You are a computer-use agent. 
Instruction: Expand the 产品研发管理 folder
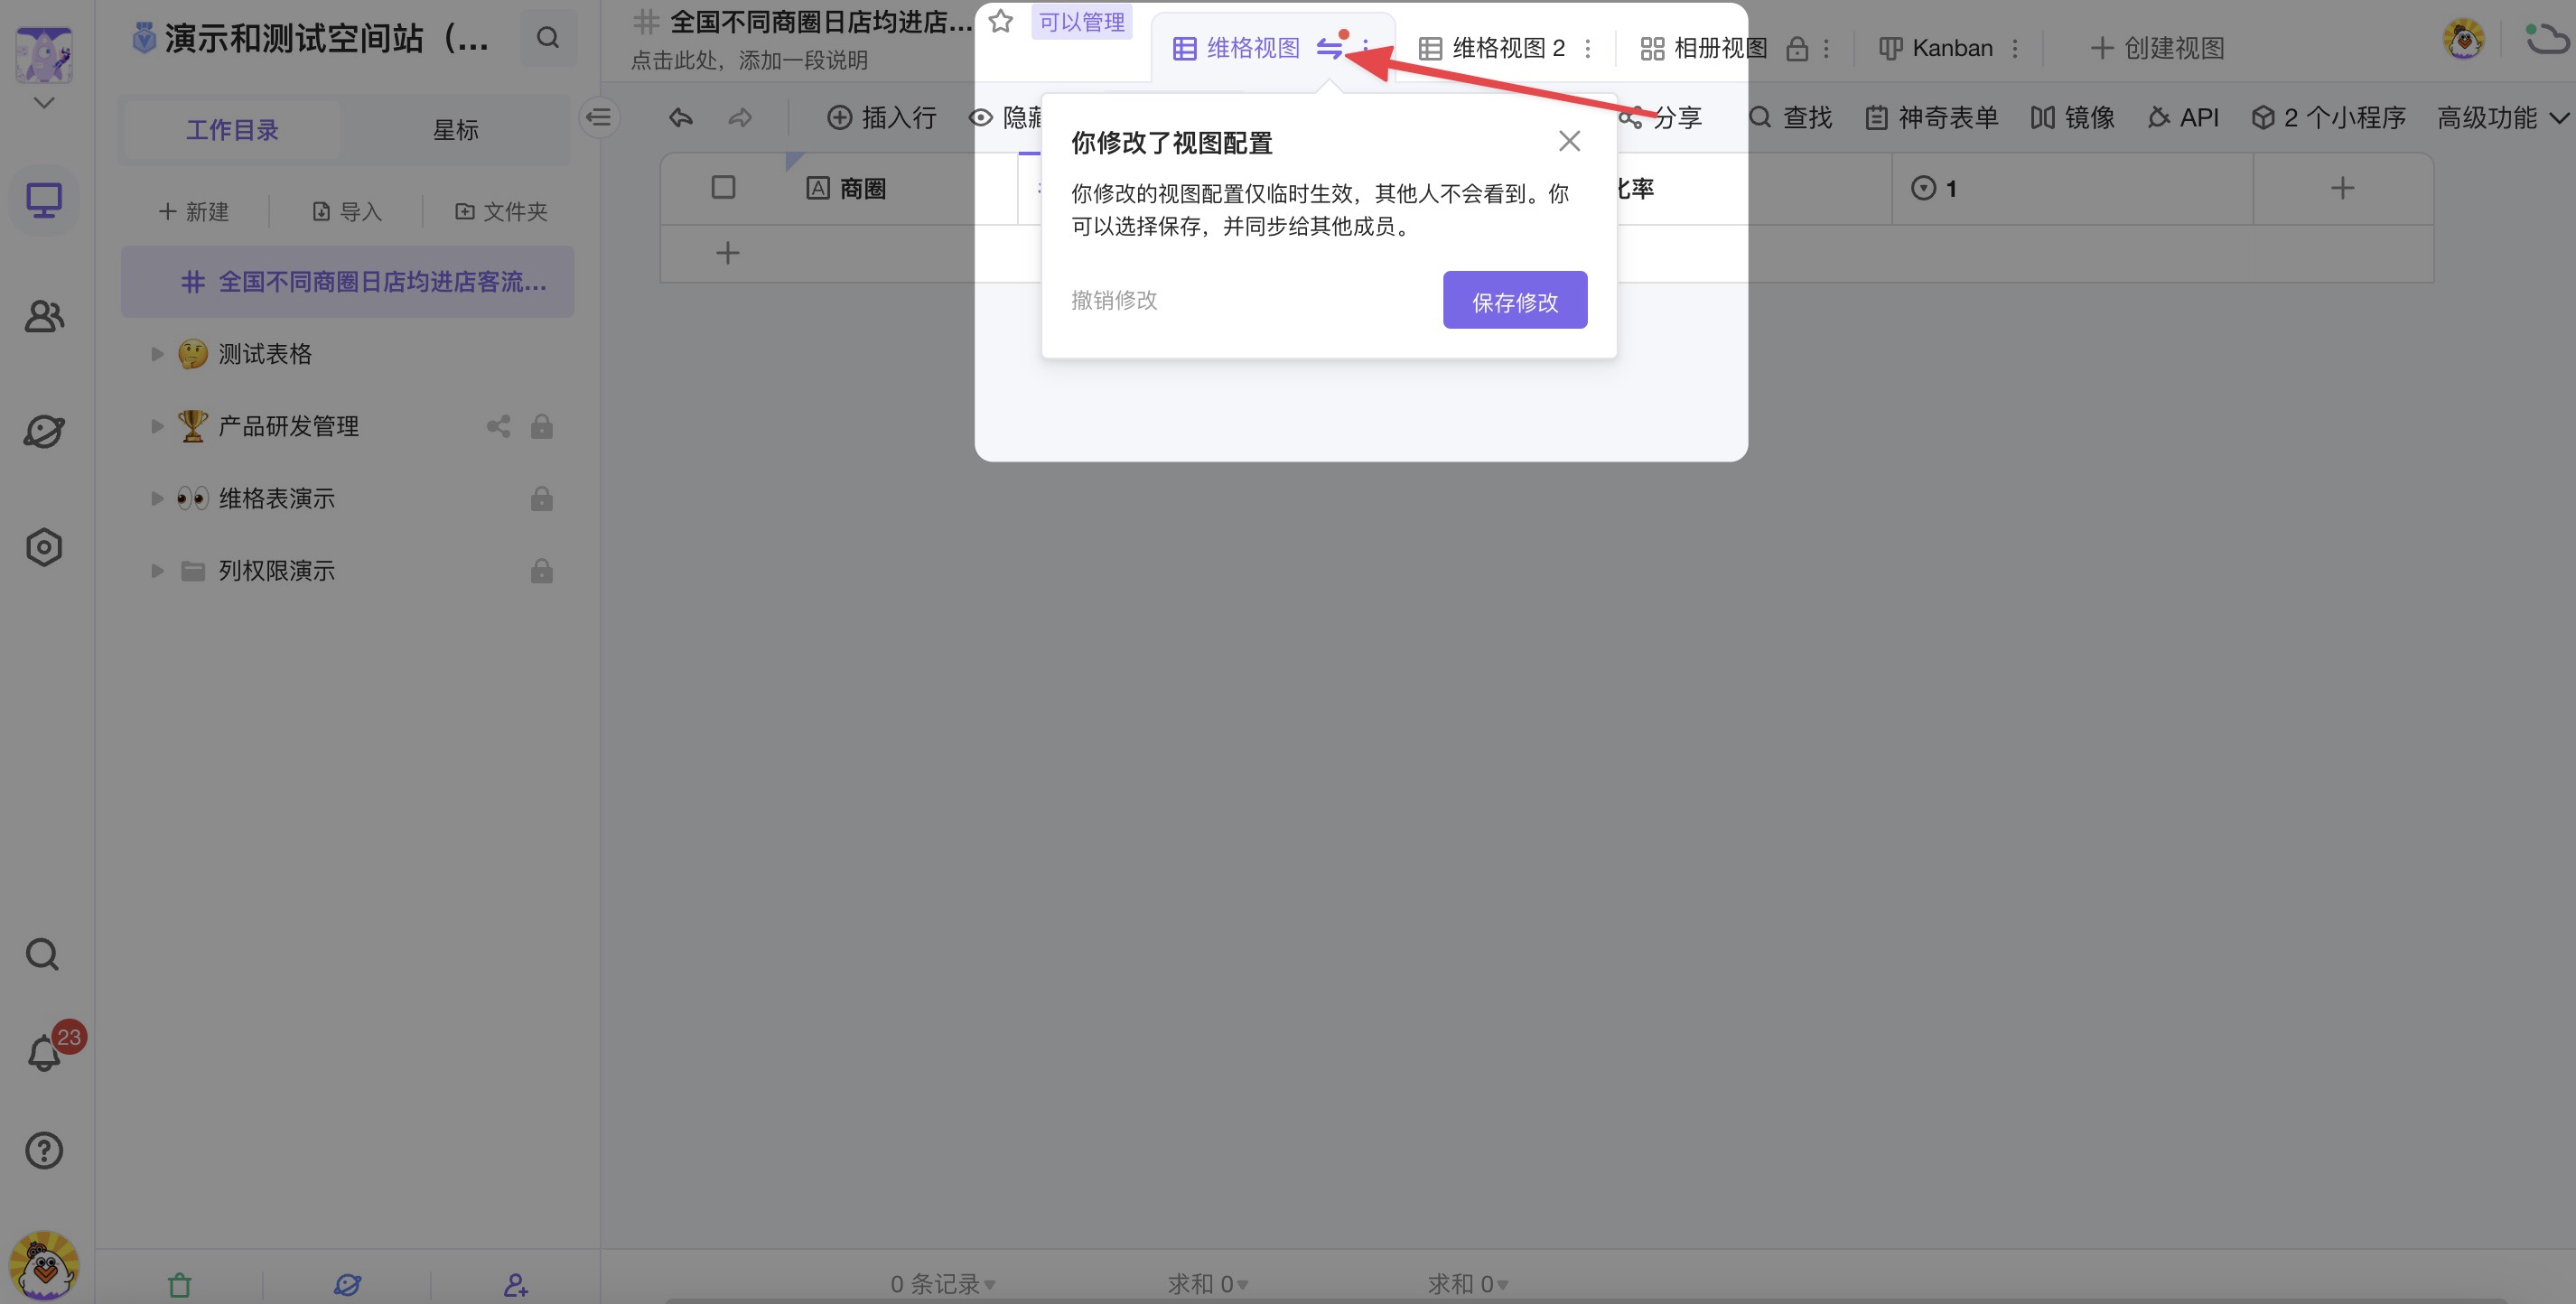coord(157,426)
